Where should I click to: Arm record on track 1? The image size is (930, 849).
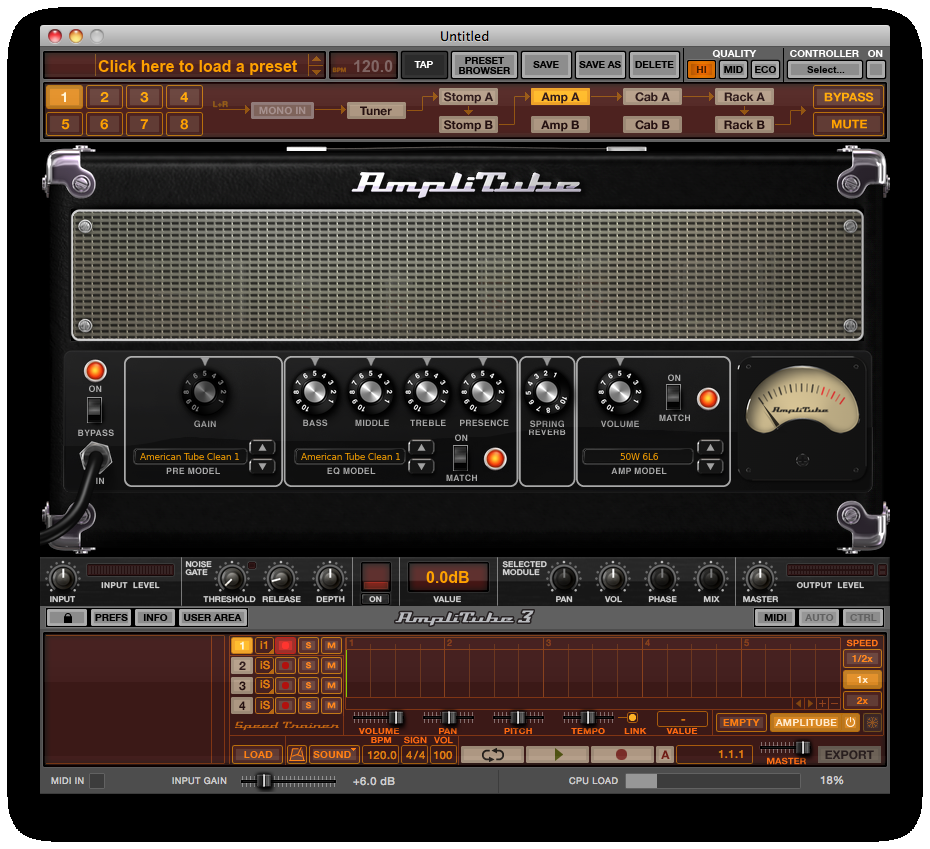click(285, 645)
